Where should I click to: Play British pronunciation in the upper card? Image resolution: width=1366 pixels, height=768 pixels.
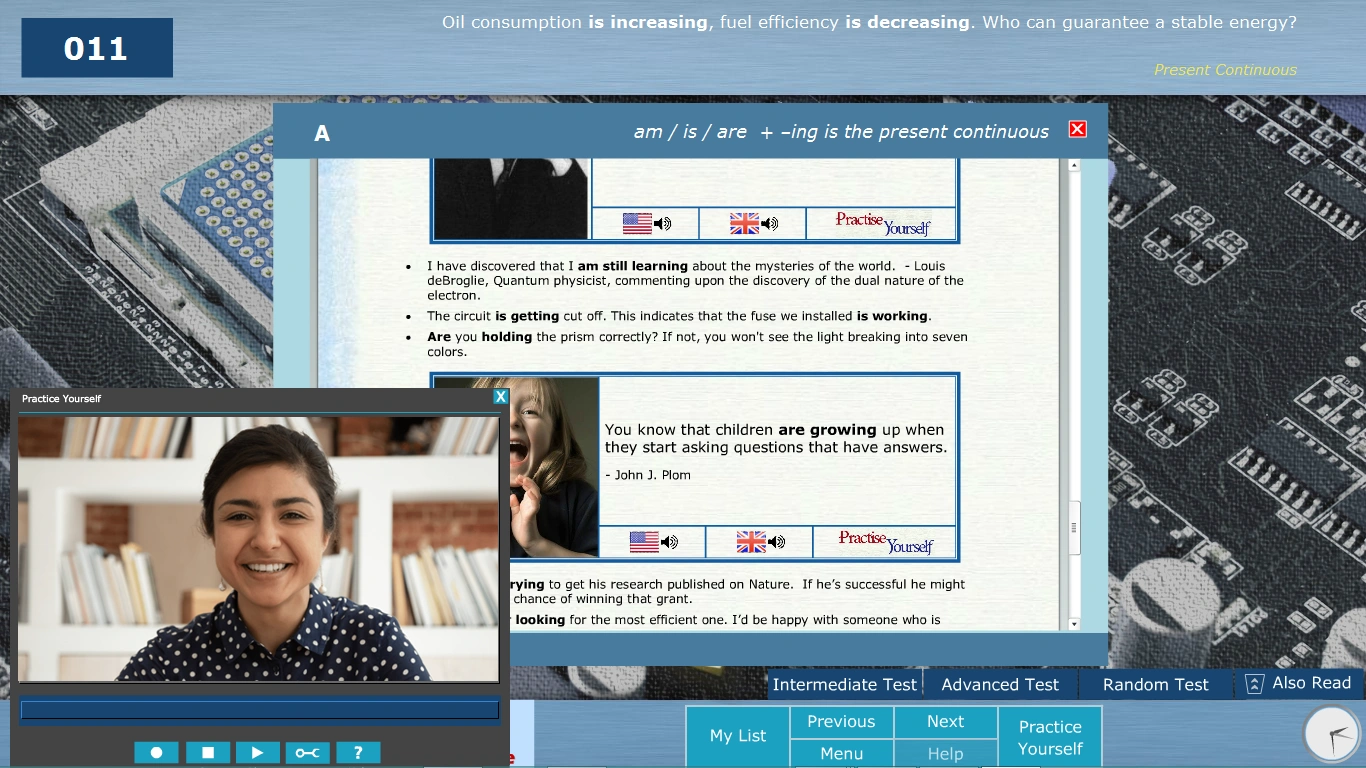(753, 224)
